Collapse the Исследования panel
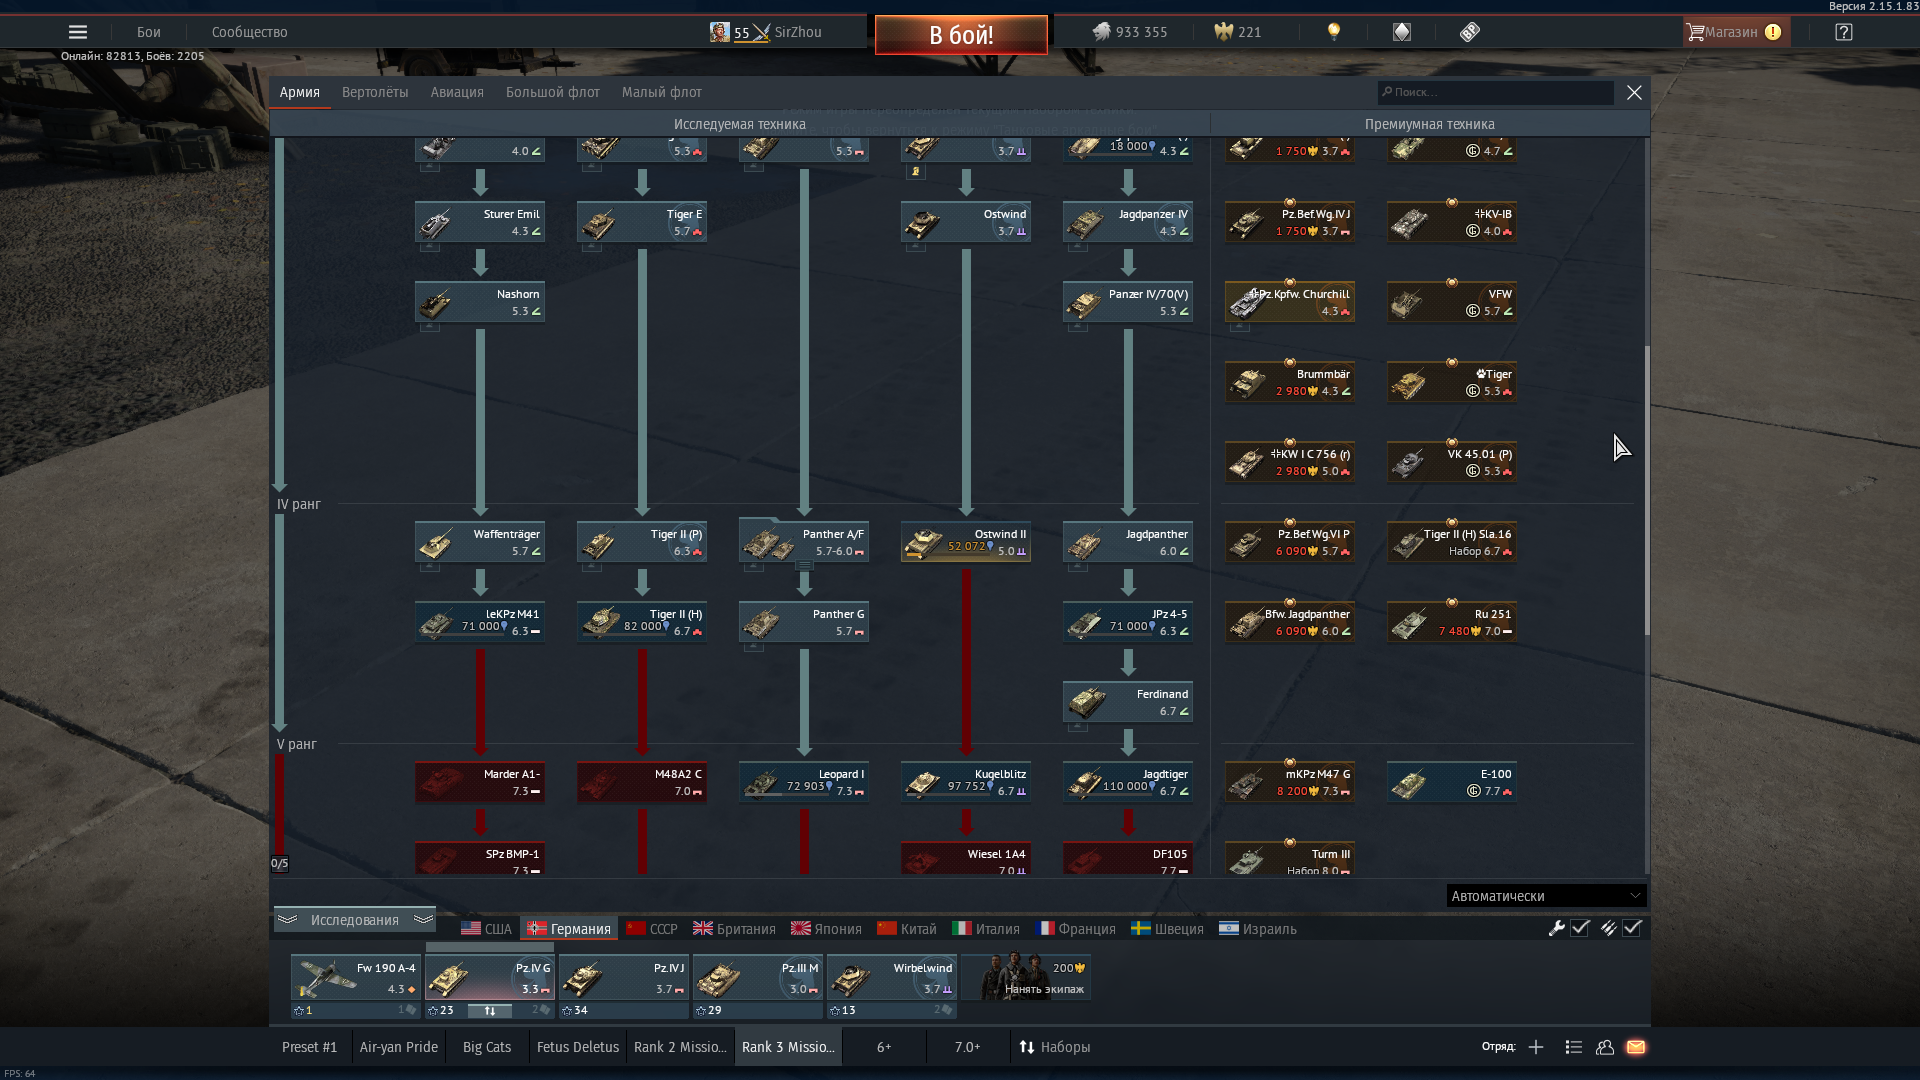This screenshot has height=1080, width=1920. pos(355,920)
